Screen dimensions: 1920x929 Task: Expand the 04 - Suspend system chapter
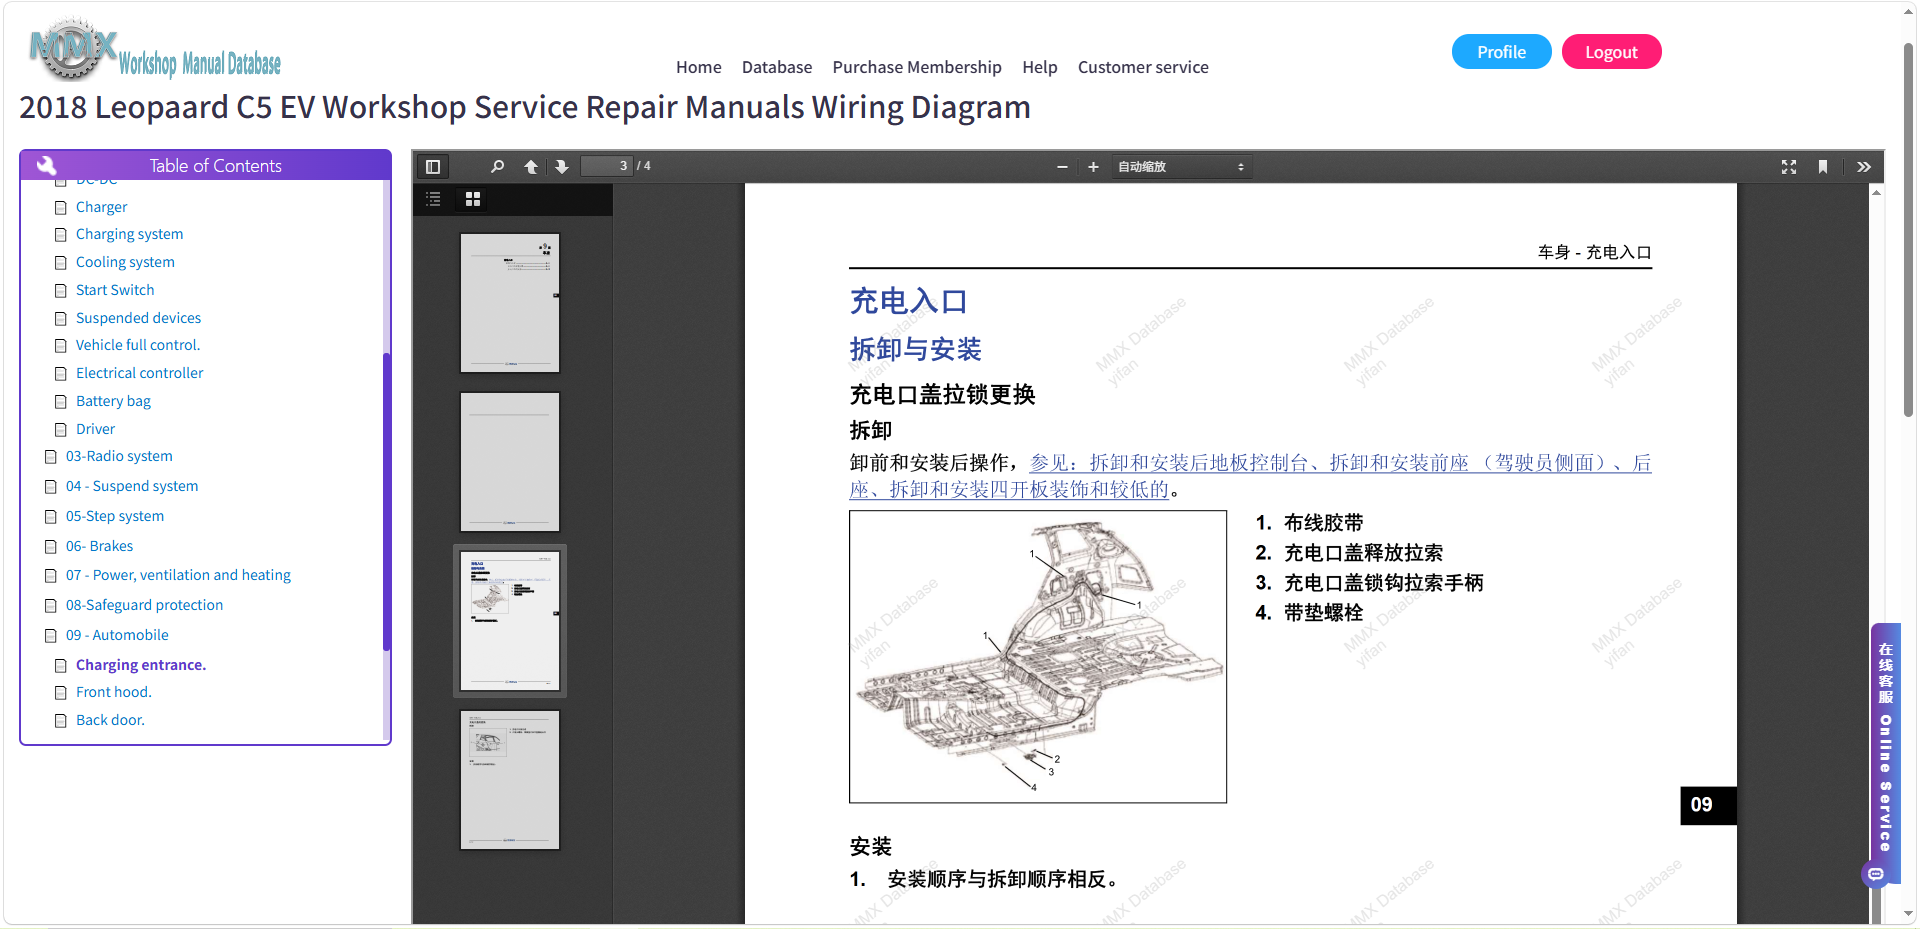[x=132, y=486]
